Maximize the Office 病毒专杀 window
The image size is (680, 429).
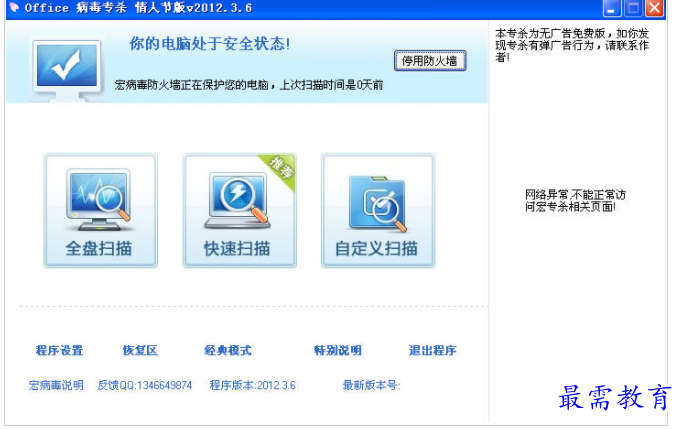click(x=633, y=8)
